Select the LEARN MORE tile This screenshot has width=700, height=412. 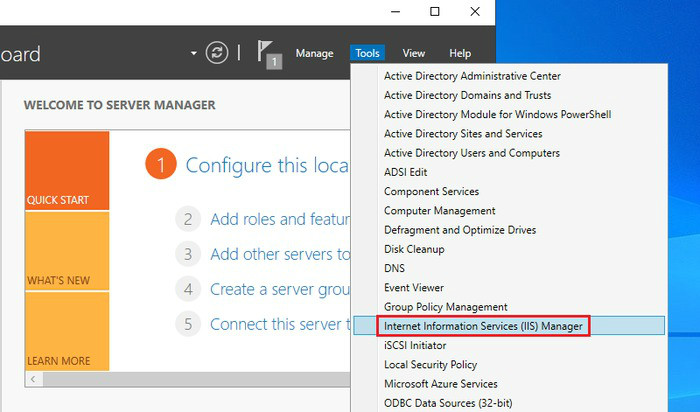(x=66, y=331)
